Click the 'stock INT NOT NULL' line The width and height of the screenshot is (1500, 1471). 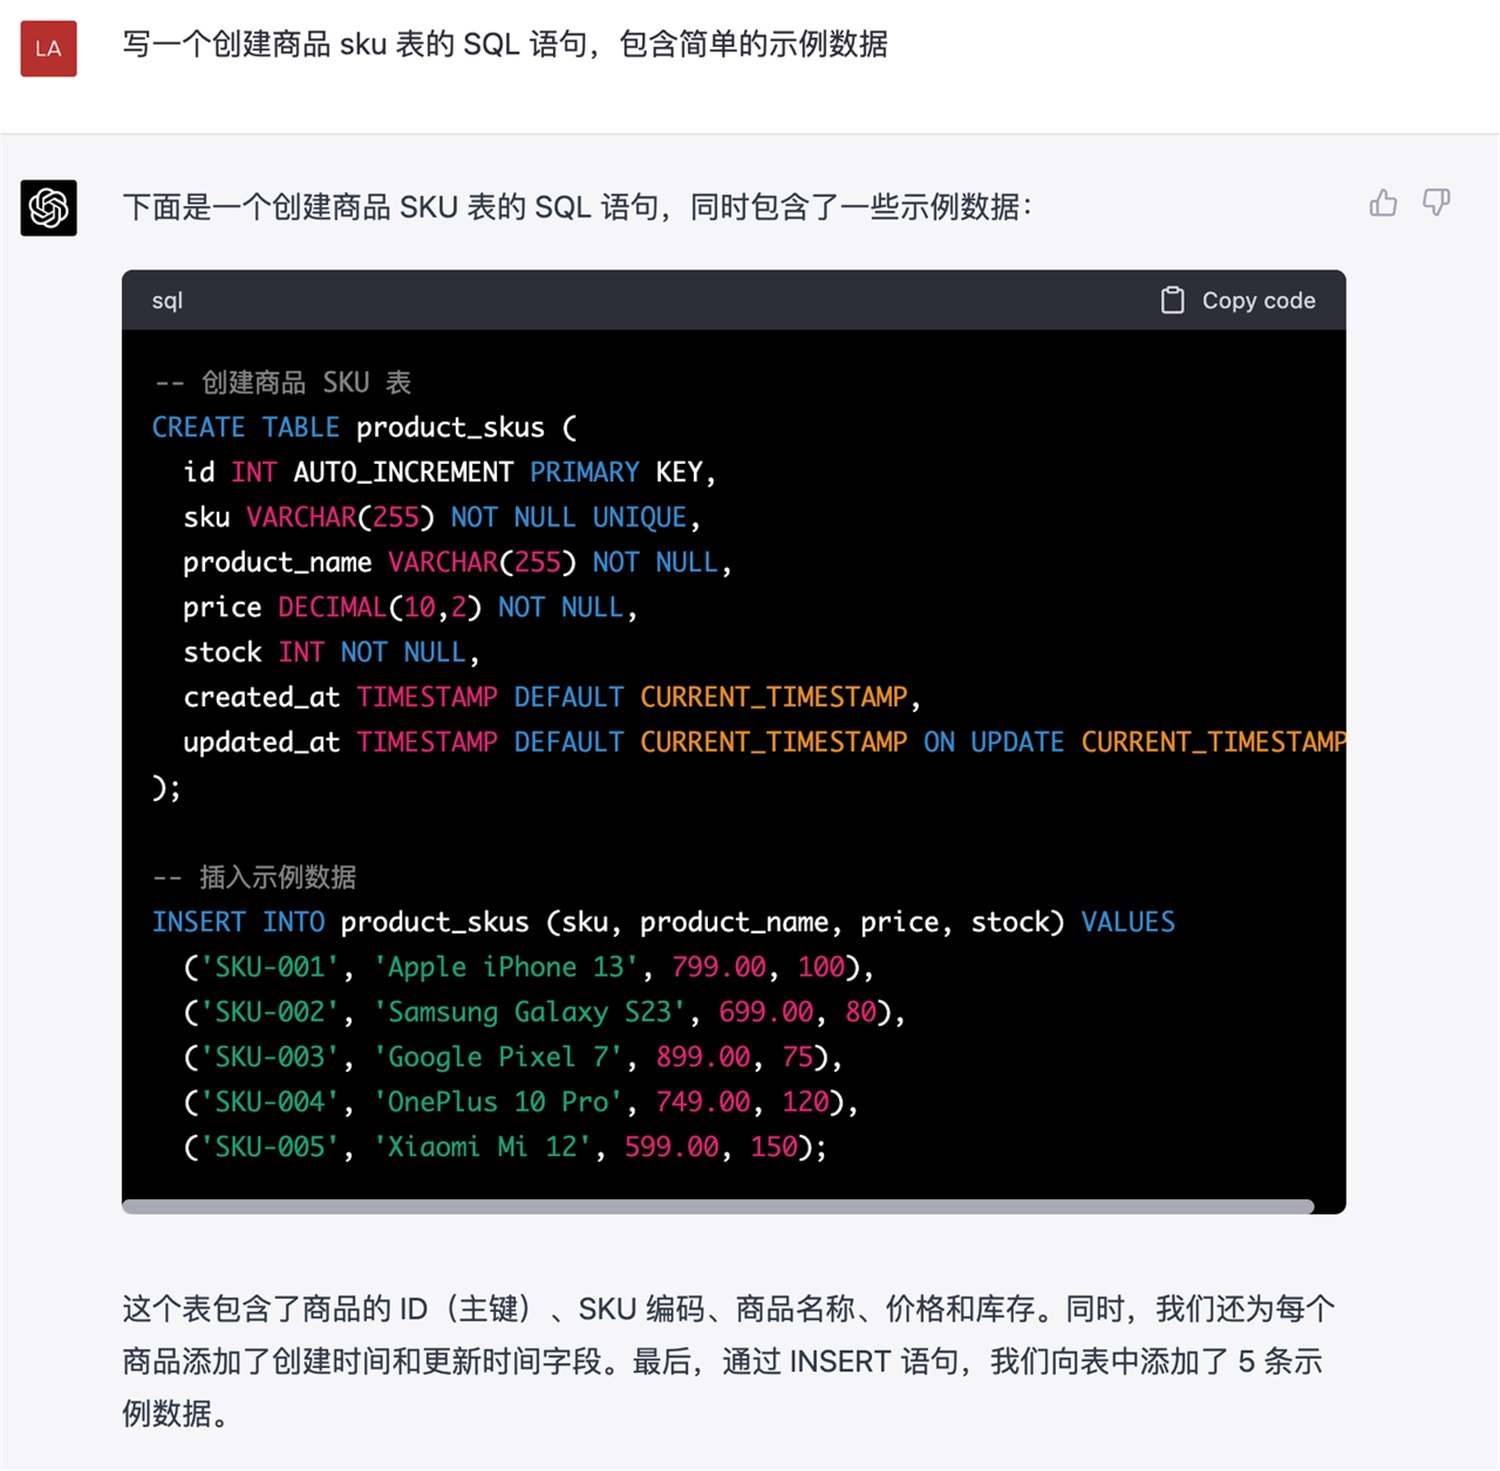[x=331, y=652]
